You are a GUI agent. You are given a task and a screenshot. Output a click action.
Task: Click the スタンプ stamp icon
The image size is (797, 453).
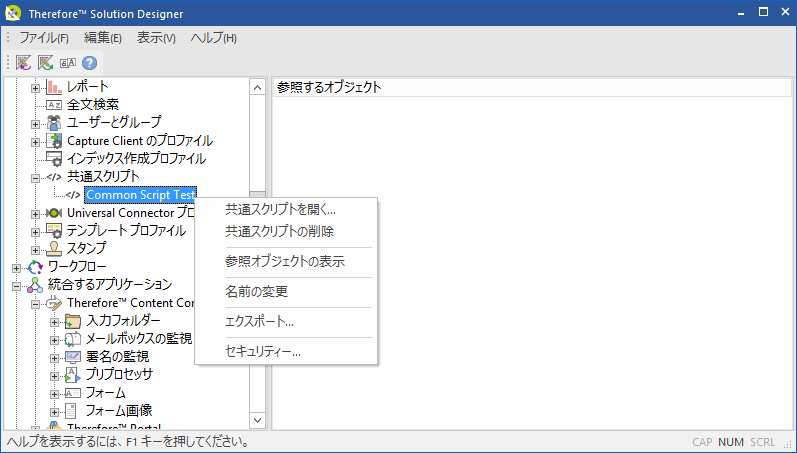tap(54, 249)
